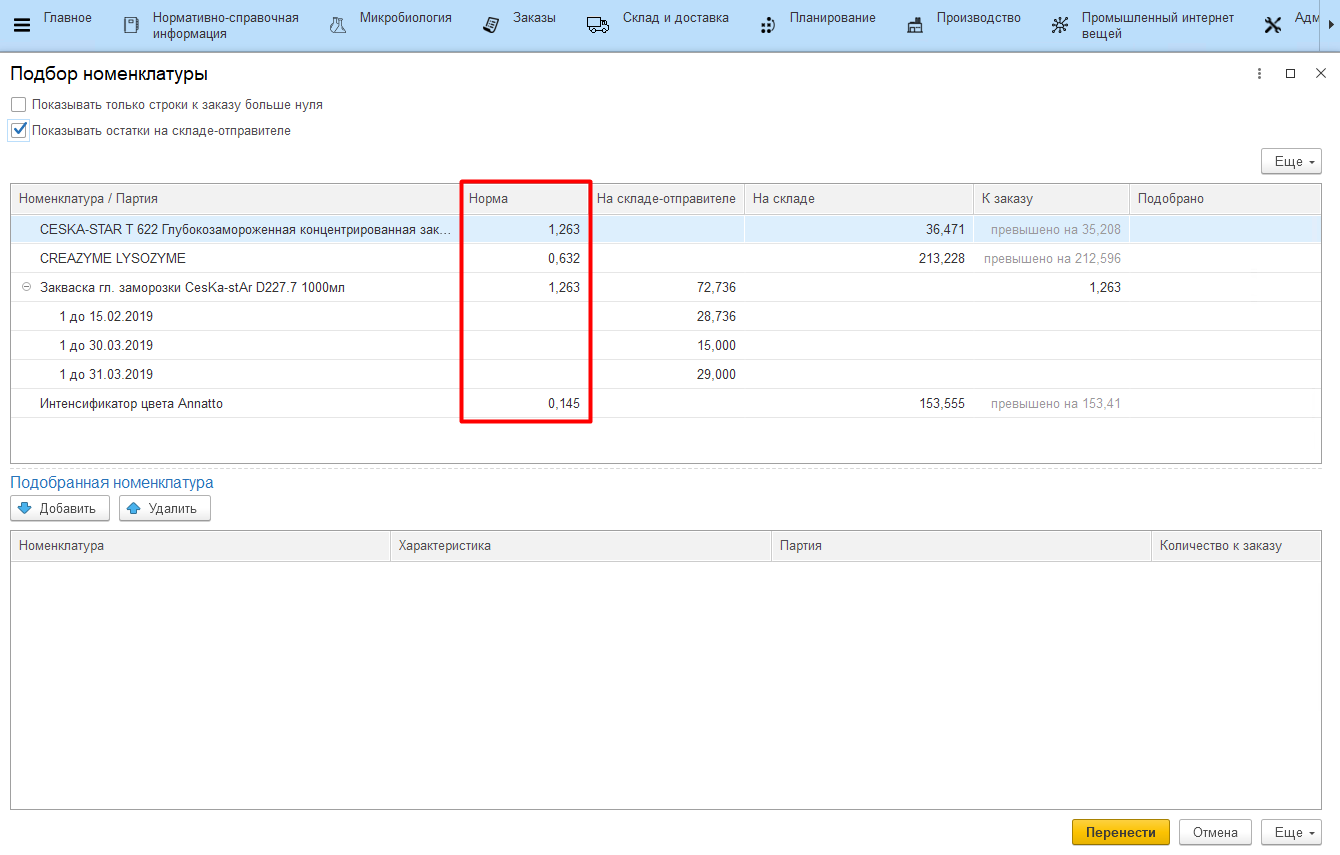Click the Микробиология flask icon
Image resolution: width=1340 pixels, height=855 pixels.
pyautogui.click(x=338, y=26)
